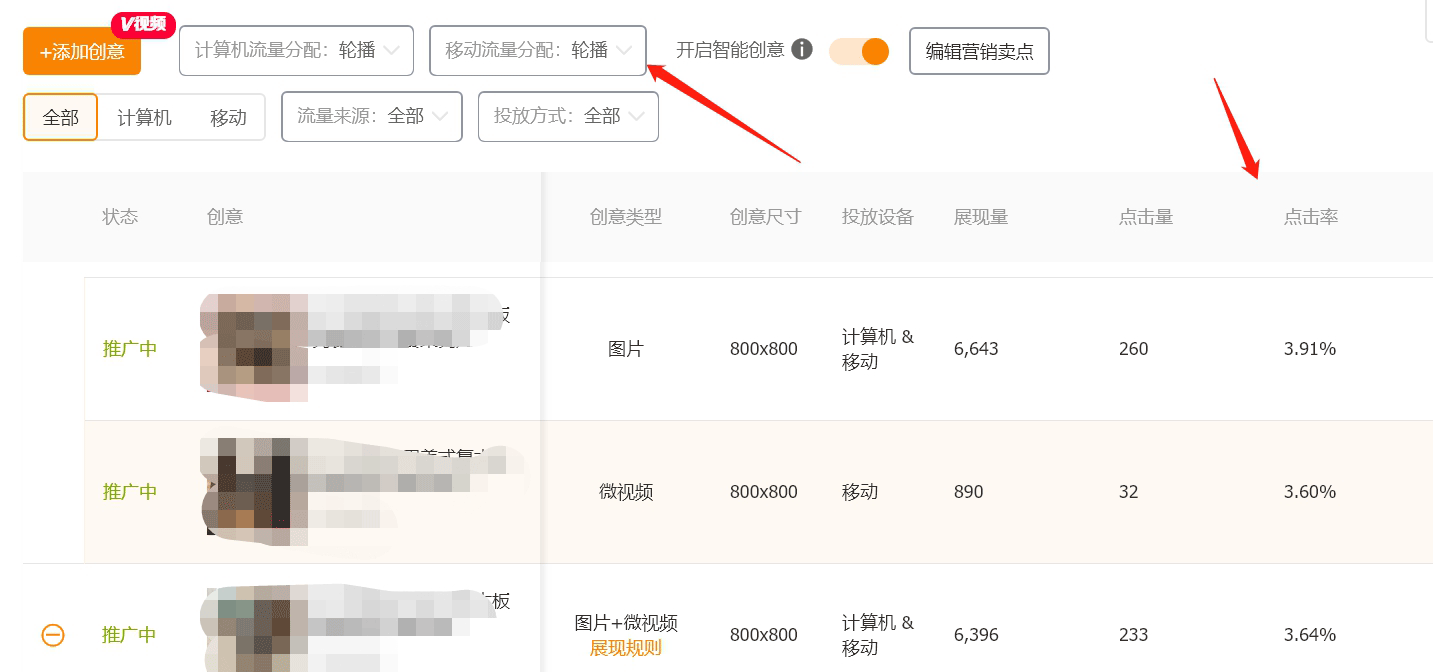Viewport: 1433px width, 672px height.
Task: Click the V视频 badge
Action: (x=143, y=24)
